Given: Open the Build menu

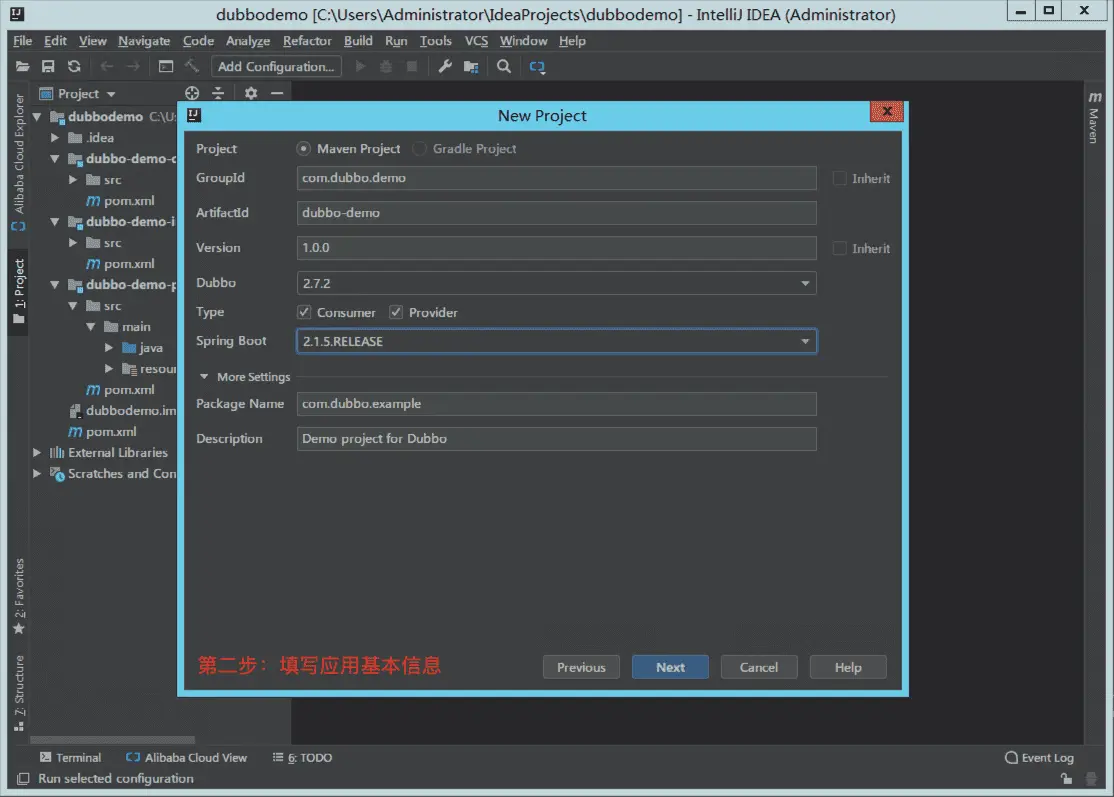Looking at the screenshot, I should [358, 41].
